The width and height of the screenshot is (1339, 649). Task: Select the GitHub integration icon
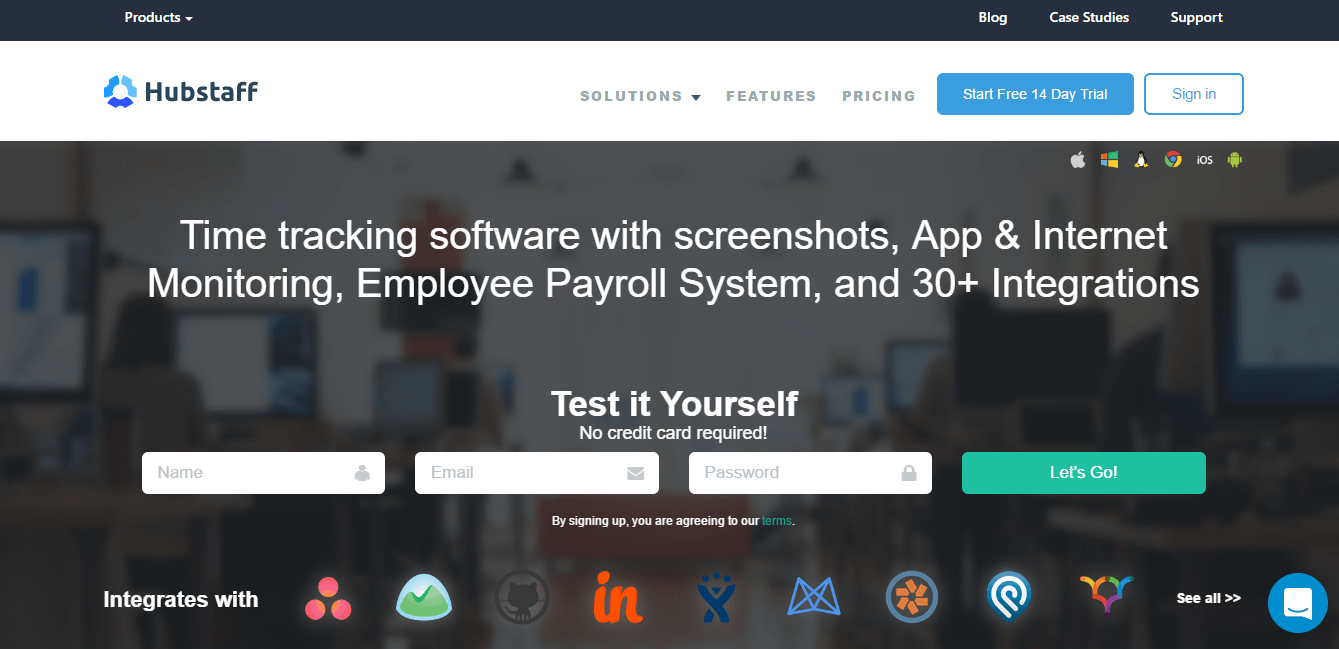(x=522, y=598)
